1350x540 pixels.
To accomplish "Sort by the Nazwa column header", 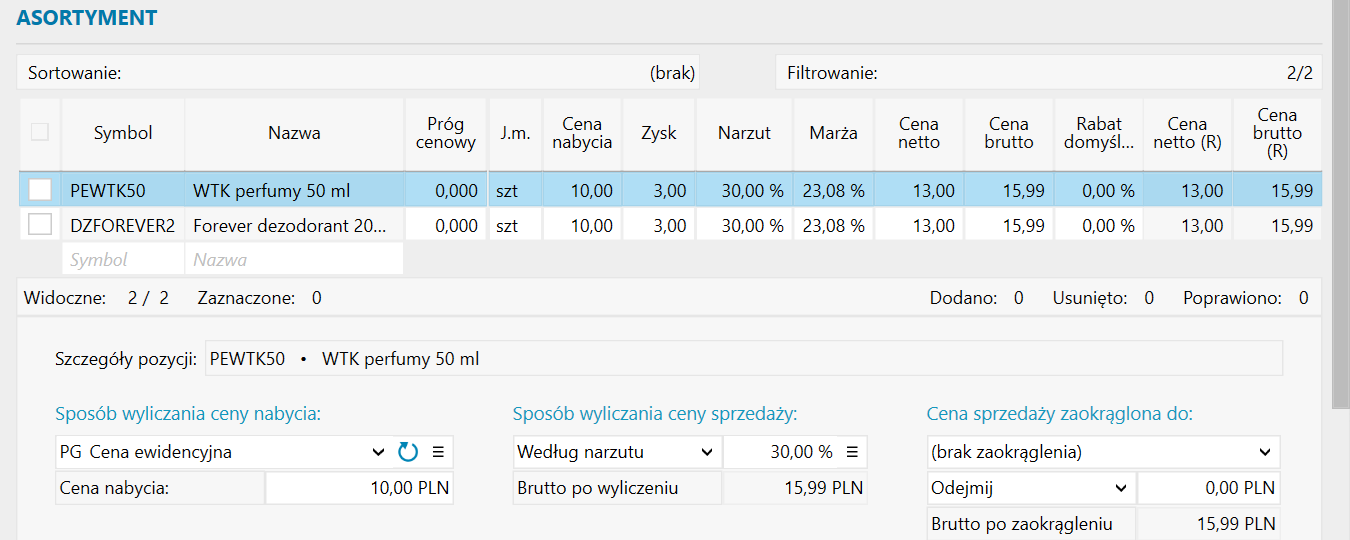I will 294,133.
